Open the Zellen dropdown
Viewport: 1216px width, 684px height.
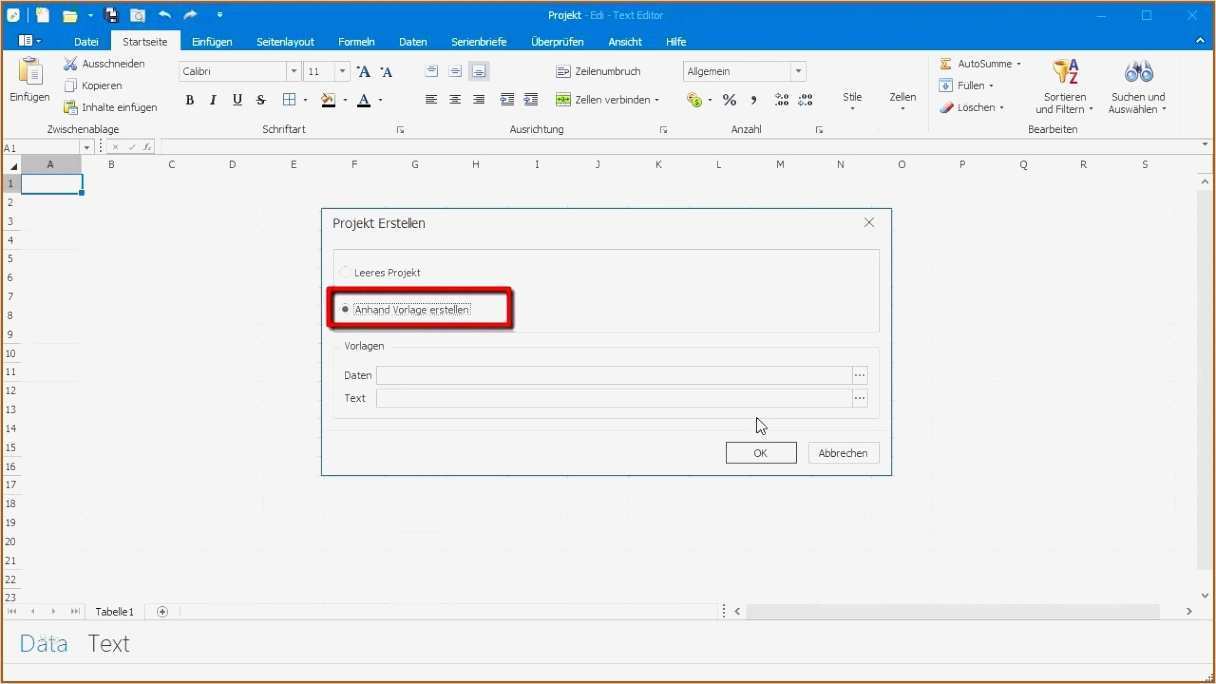pyautogui.click(x=903, y=100)
